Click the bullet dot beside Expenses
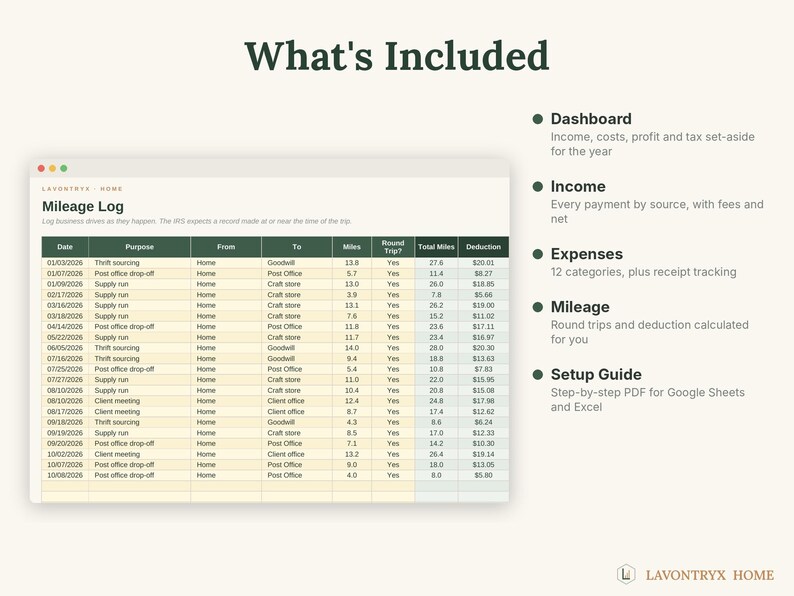 537,254
